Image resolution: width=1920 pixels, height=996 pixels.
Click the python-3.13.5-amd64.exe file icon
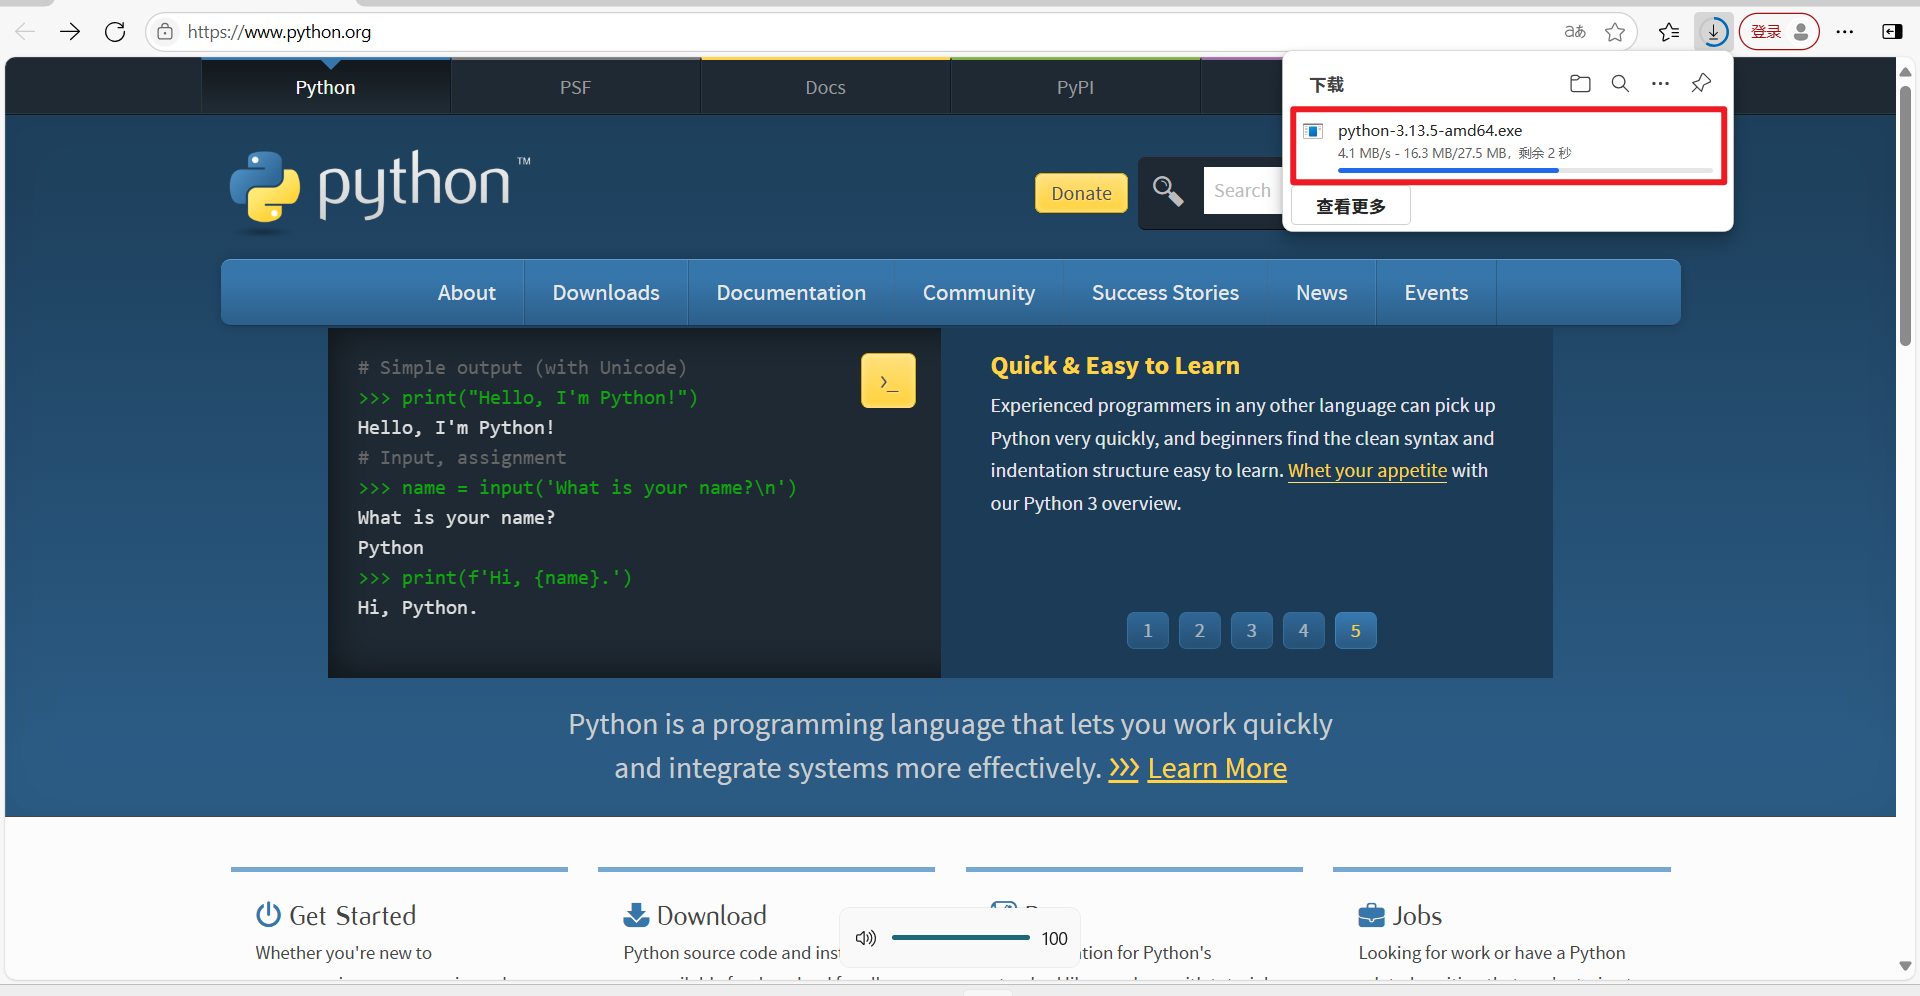coord(1314,131)
